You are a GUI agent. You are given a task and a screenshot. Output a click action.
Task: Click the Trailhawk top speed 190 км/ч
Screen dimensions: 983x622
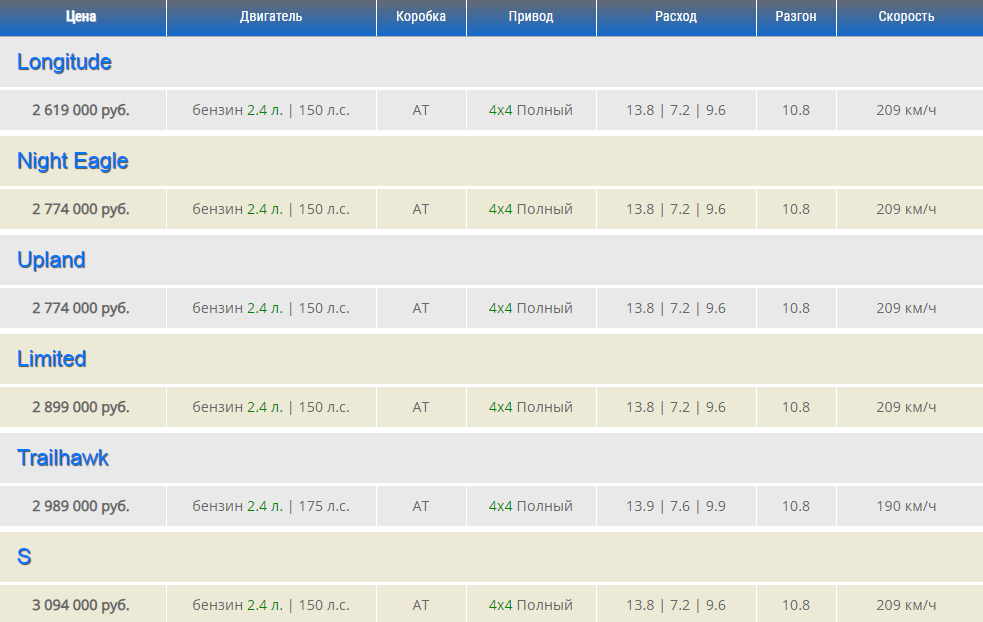907,507
